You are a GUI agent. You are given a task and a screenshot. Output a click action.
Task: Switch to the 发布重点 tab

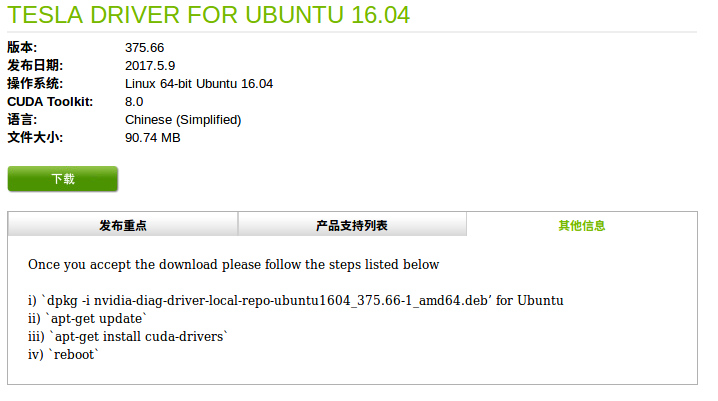point(122,225)
